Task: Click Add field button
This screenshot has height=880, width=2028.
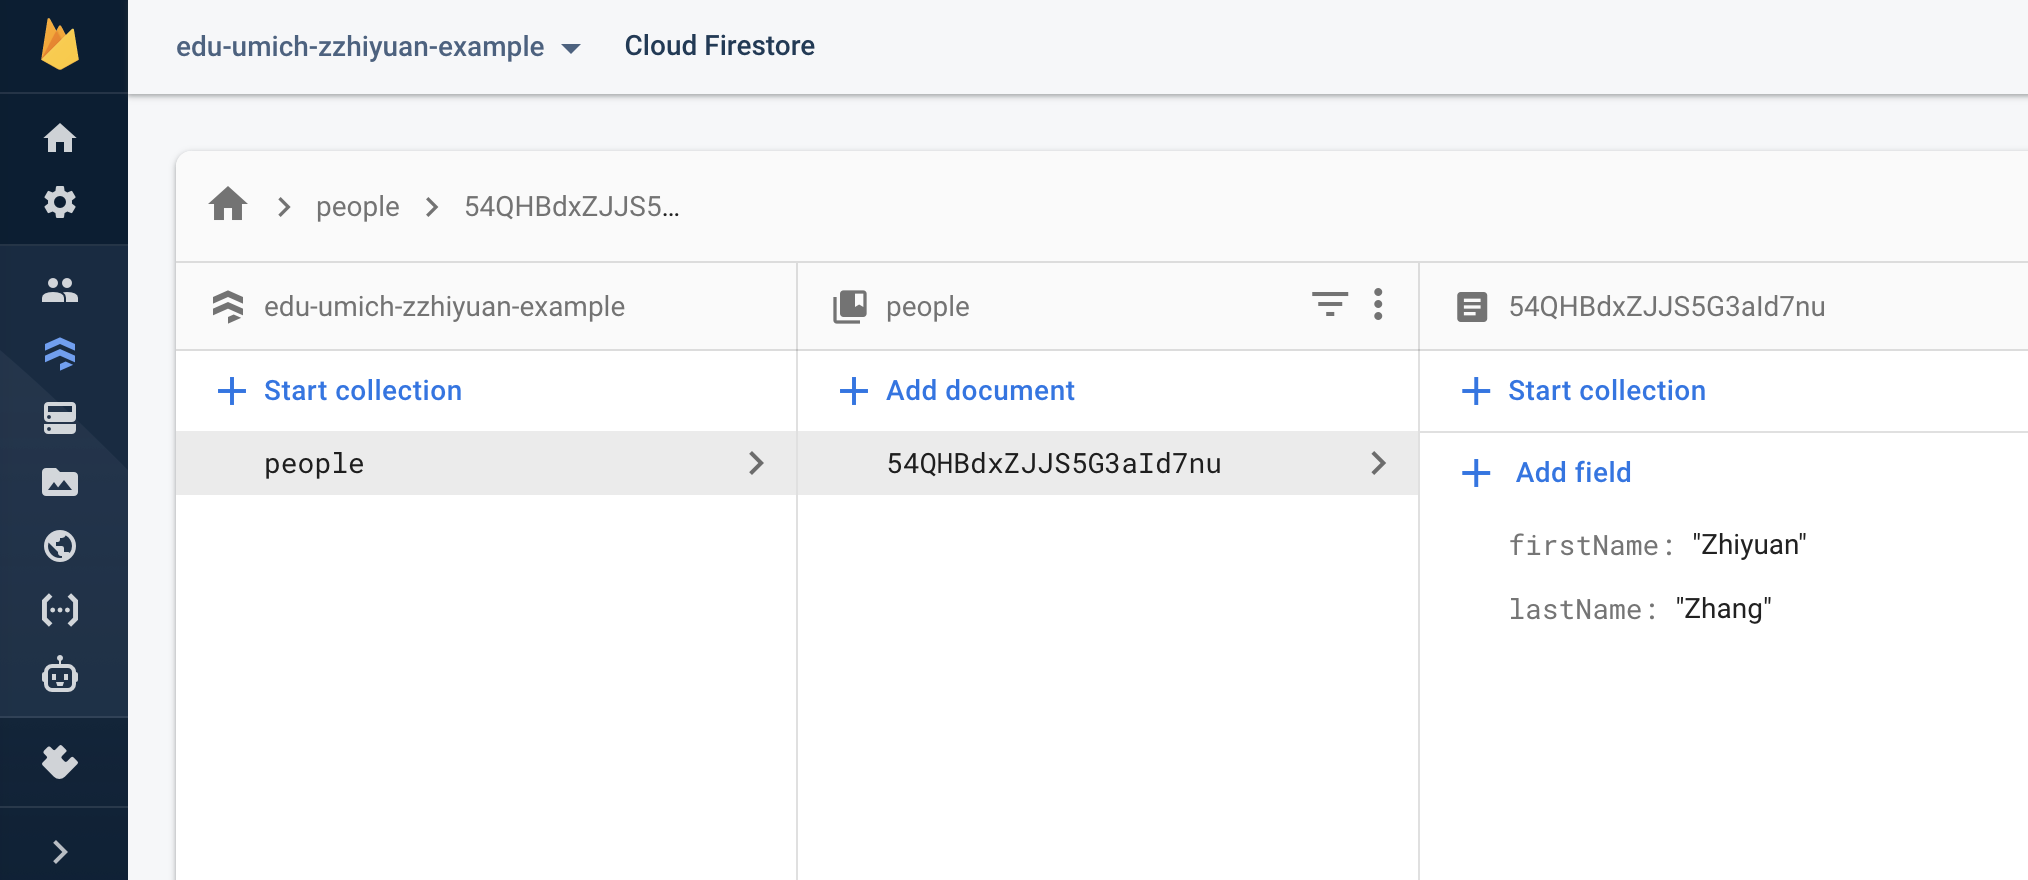Action: tap(1546, 473)
